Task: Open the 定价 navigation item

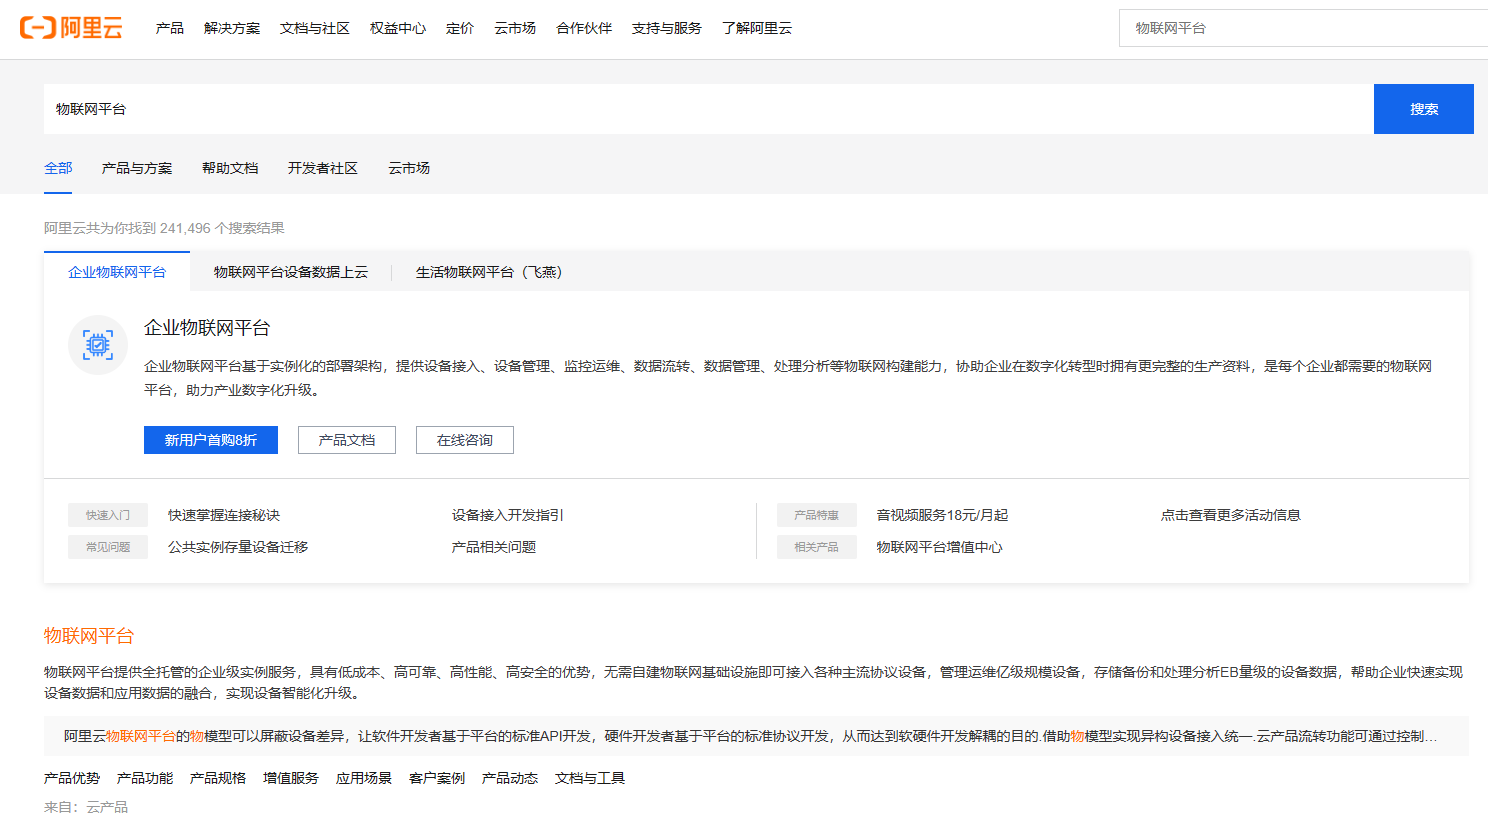Action: (x=460, y=28)
